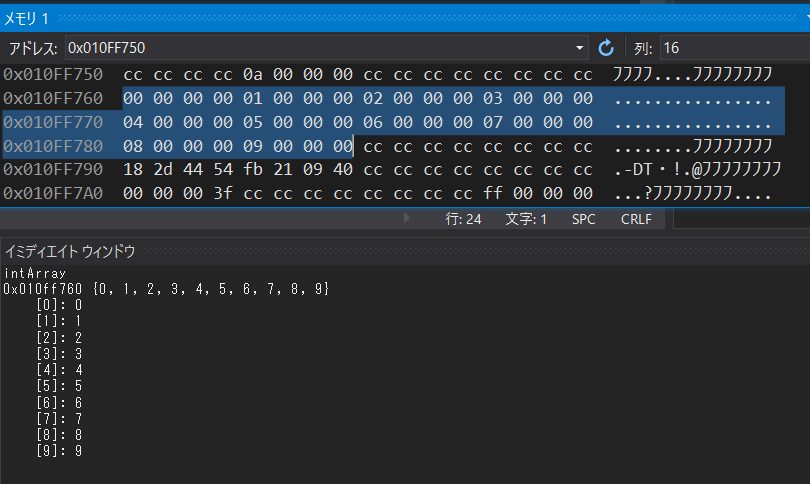Click the 列: label
The width and height of the screenshot is (810, 484).
(643, 49)
